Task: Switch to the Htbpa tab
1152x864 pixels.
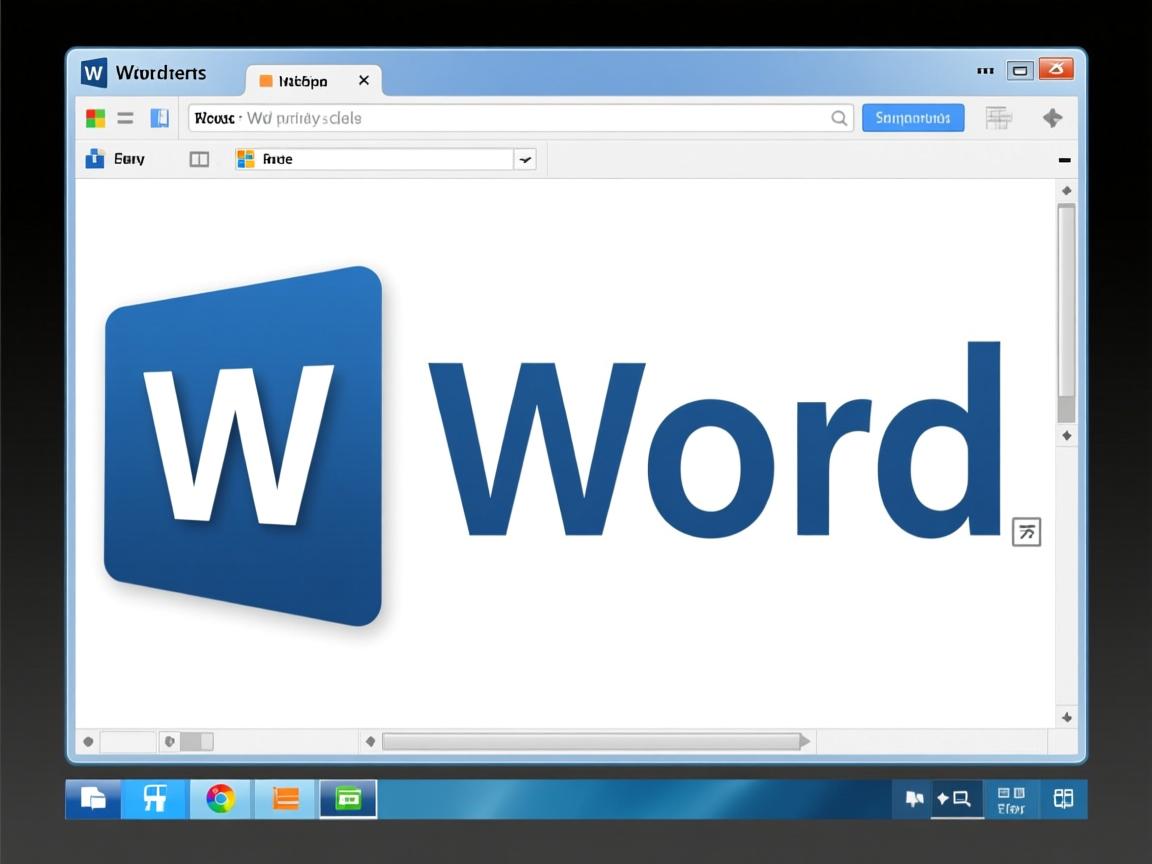Action: [300, 80]
